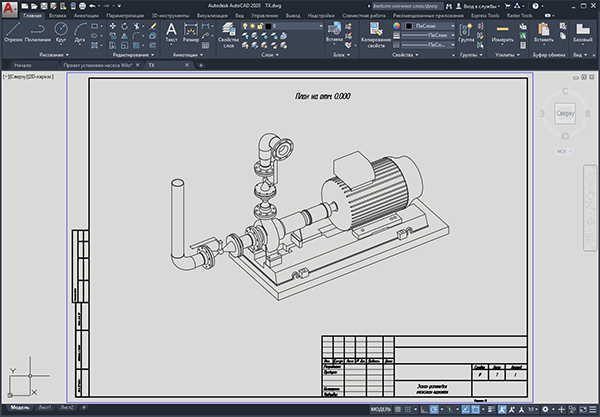Expand the Редактирование panel
This screenshot has width=600, height=417.
click(x=133, y=55)
